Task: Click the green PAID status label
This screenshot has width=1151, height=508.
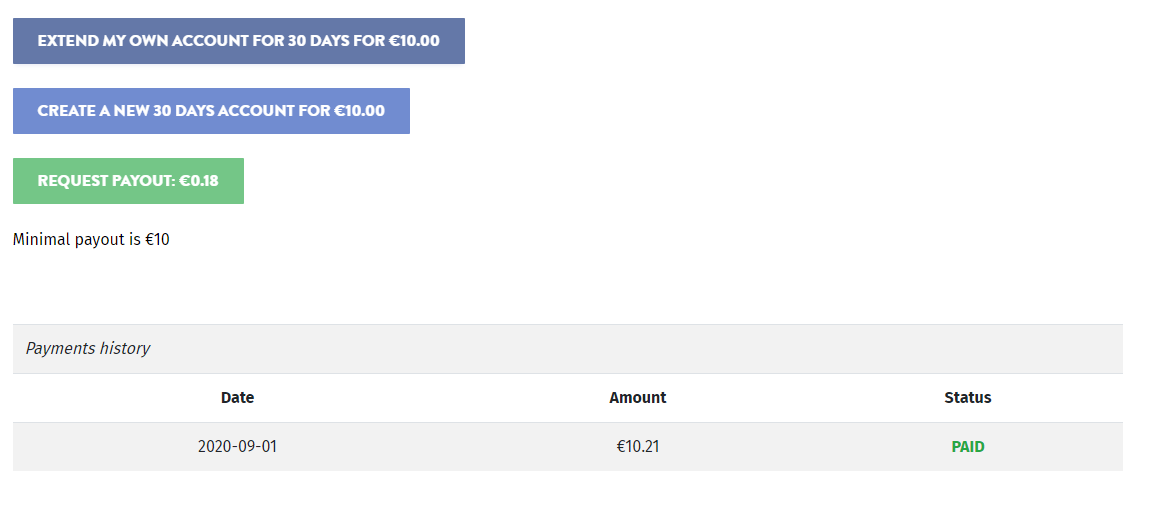Action: pyautogui.click(x=967, y=447)
